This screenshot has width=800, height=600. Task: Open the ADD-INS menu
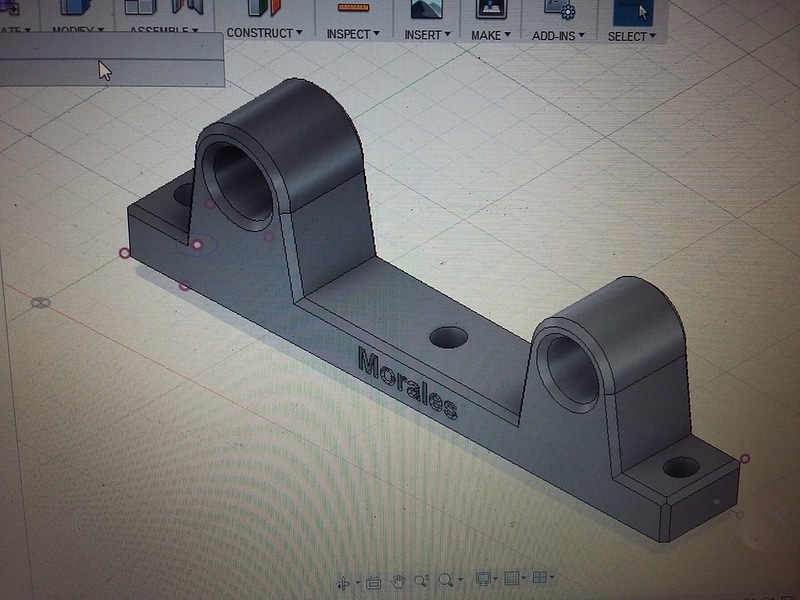coord(558,36)
